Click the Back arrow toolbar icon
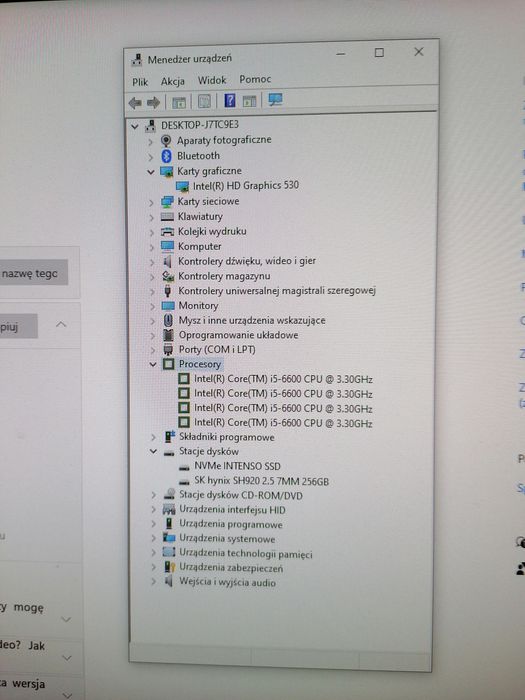The height and width of the screenshot is (700, 525). (x=135, y=103)
